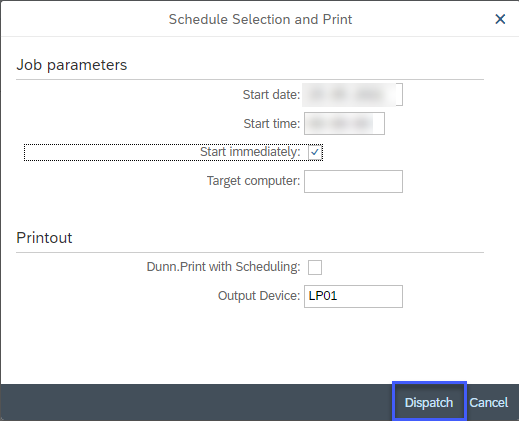Viewport: 519px width, 421px height.
Task: Close the Schedule Selection and Print dialog
Action: click(500, 19)
